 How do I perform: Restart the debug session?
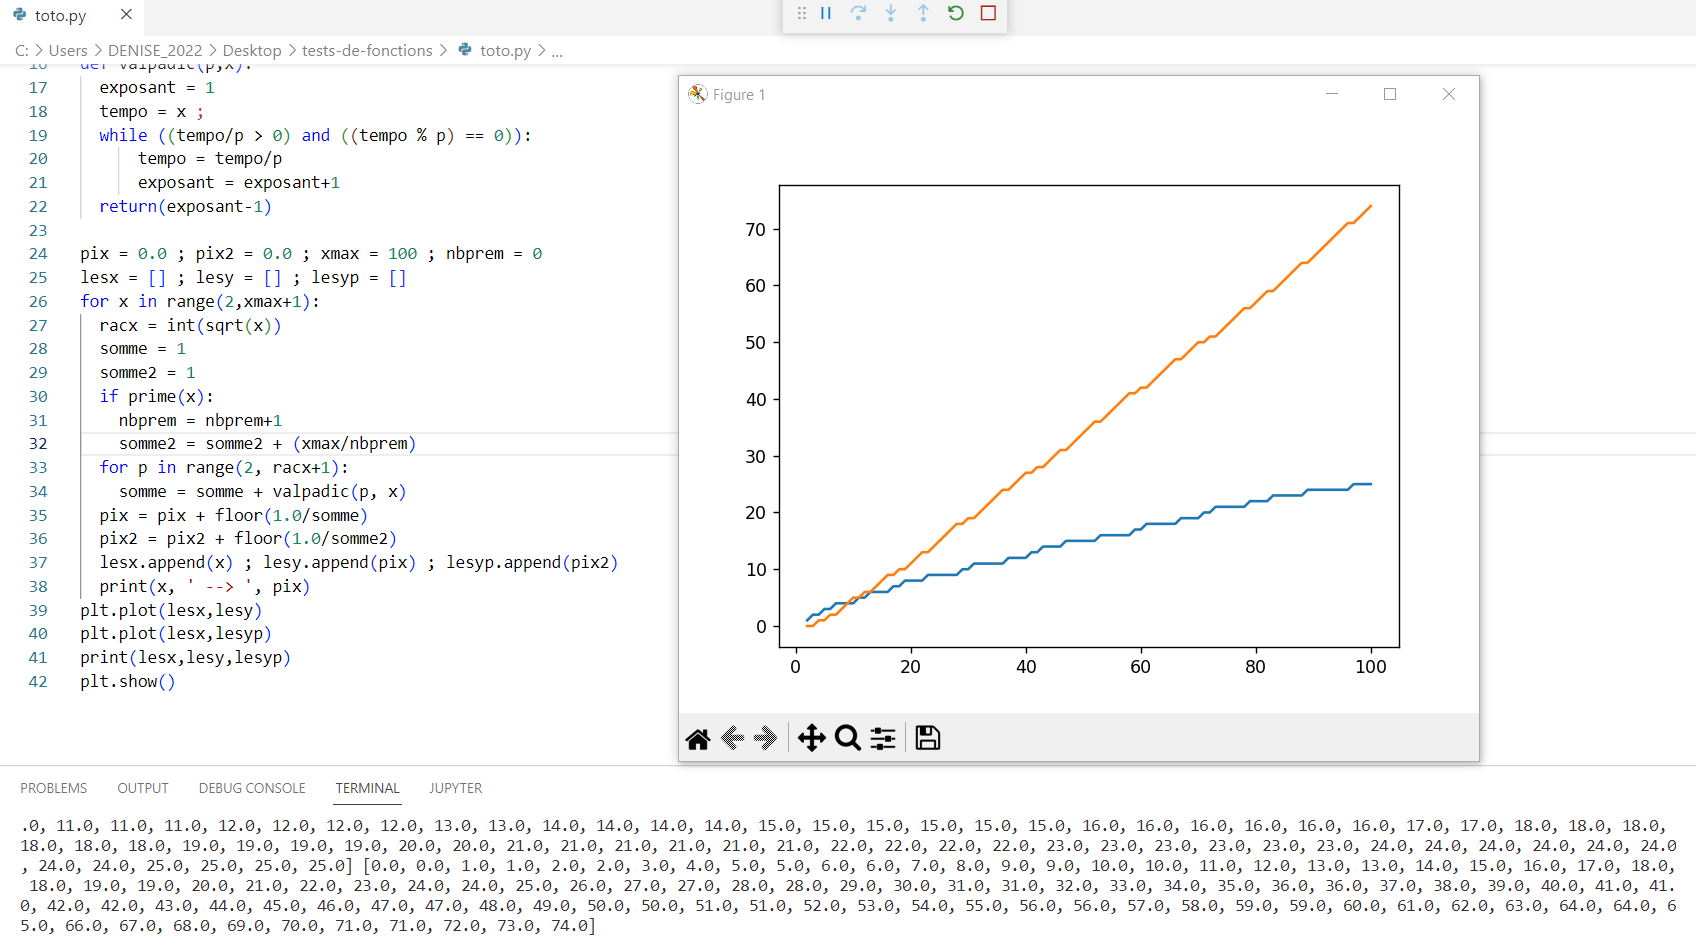point(956,13)
